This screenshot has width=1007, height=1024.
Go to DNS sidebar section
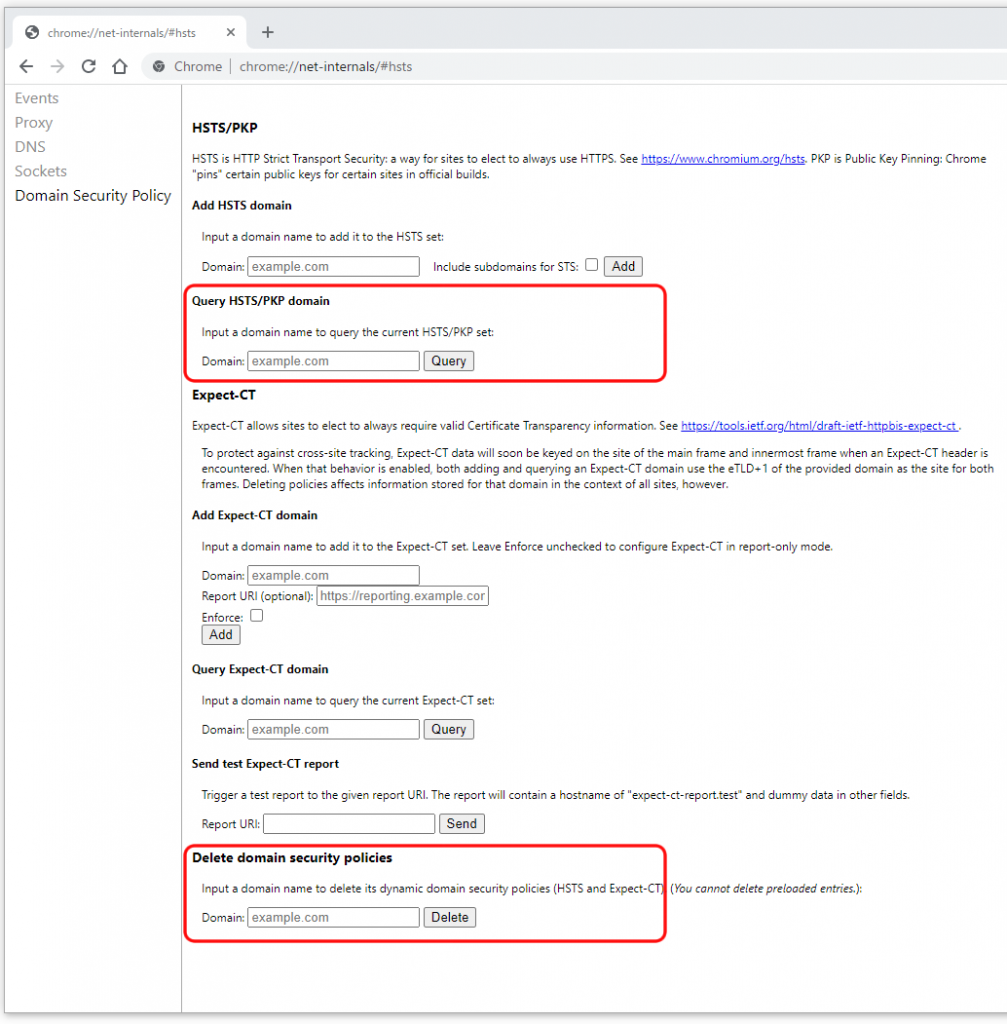[30, 146]
